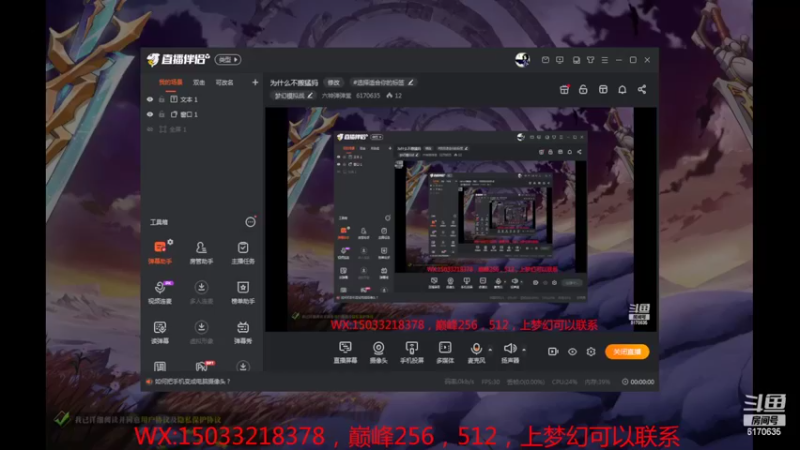
Task: Select the first red scene tab
Action: (170, 82)
